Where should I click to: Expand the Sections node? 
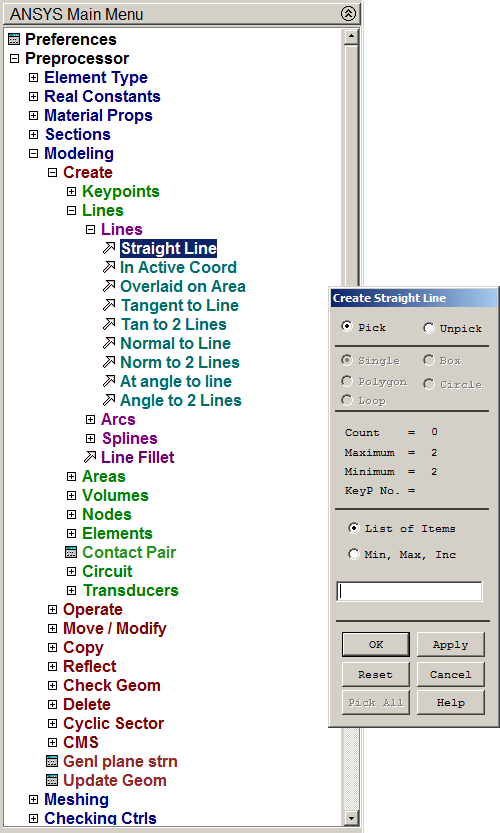pyautogui.click(x=33, y=134)
